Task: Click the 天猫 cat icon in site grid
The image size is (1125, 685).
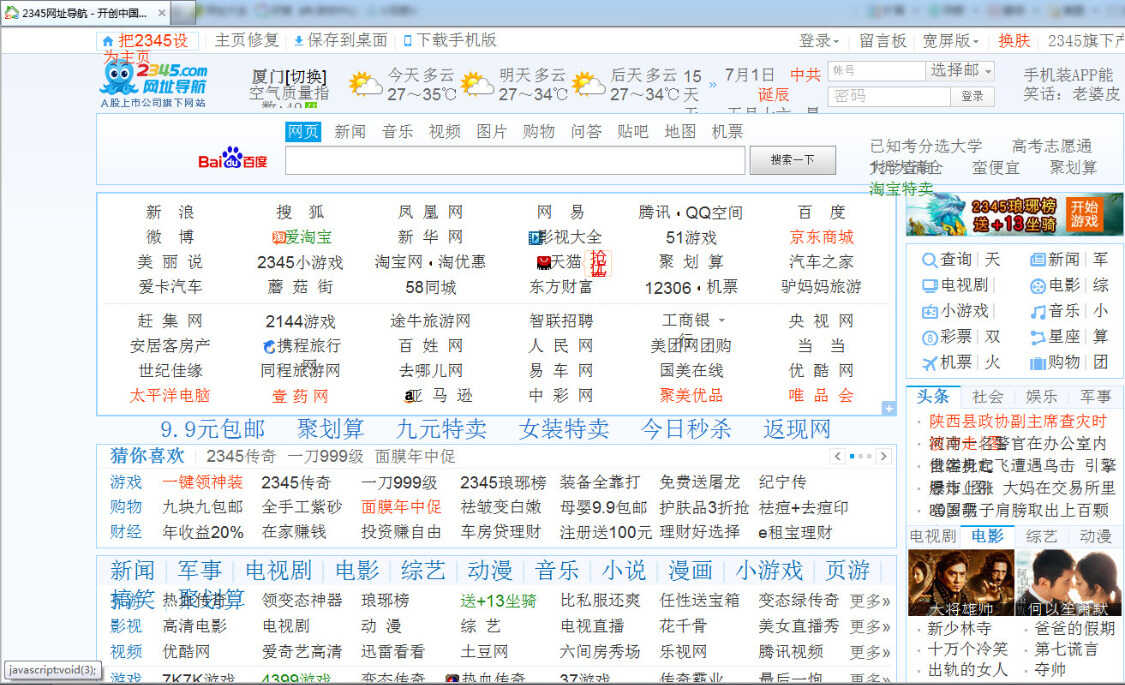Action: (544, 263)
